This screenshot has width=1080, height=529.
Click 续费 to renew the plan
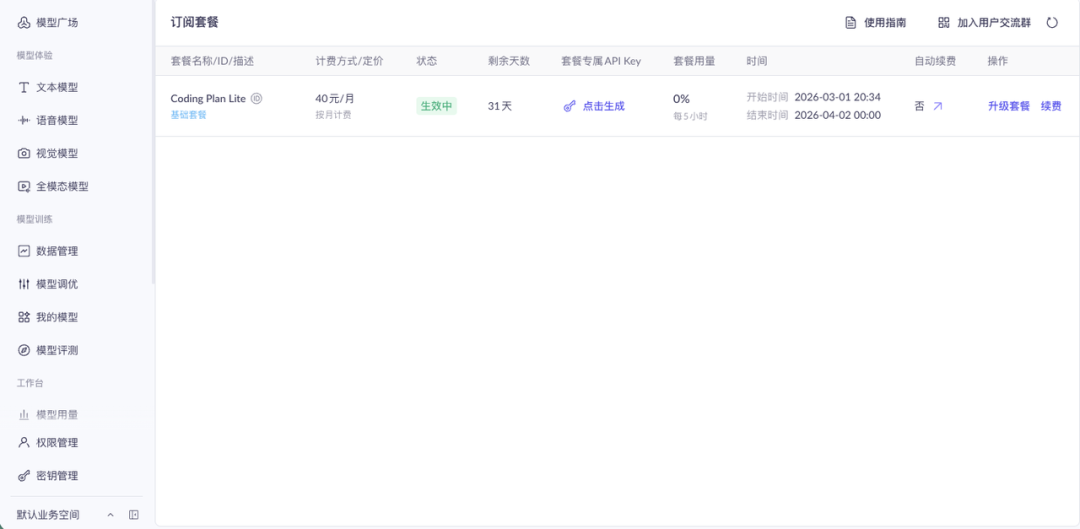1051,106
